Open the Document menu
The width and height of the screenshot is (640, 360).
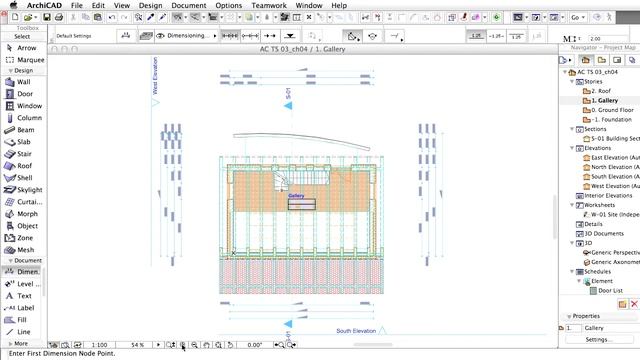(x=189, y=5)
